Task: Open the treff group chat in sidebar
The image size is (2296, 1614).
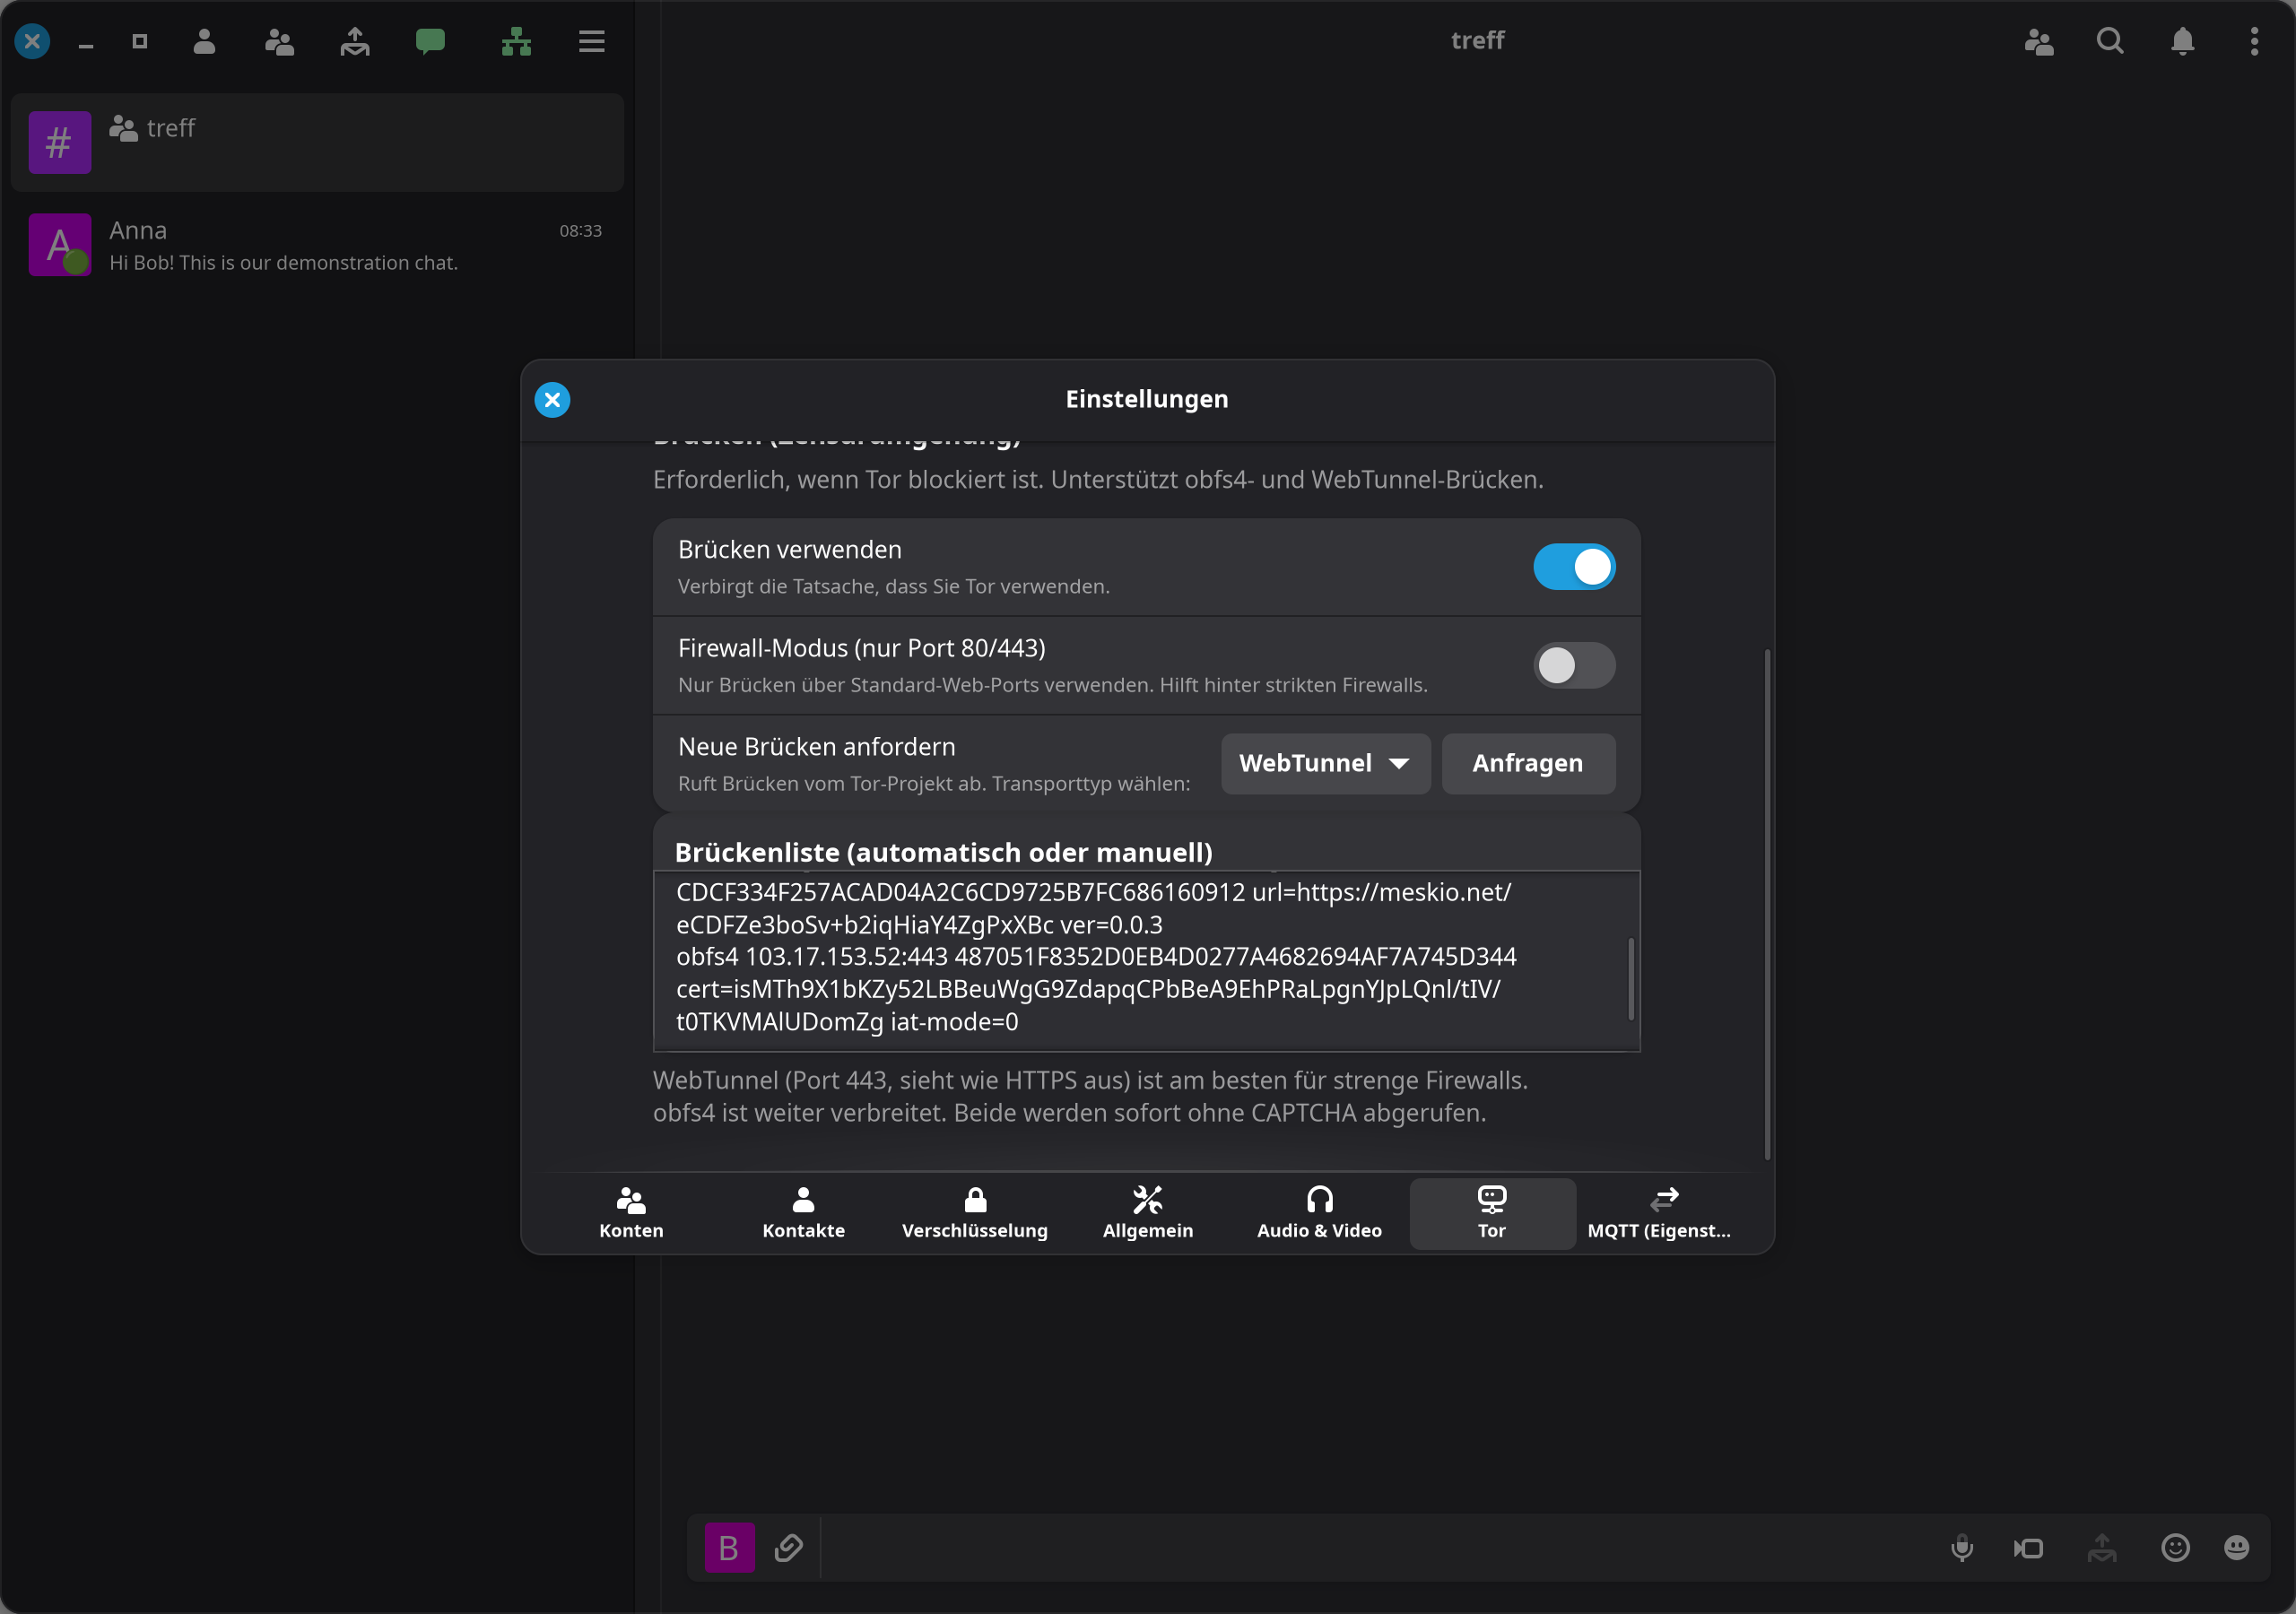Action: [x=317, y=143]
